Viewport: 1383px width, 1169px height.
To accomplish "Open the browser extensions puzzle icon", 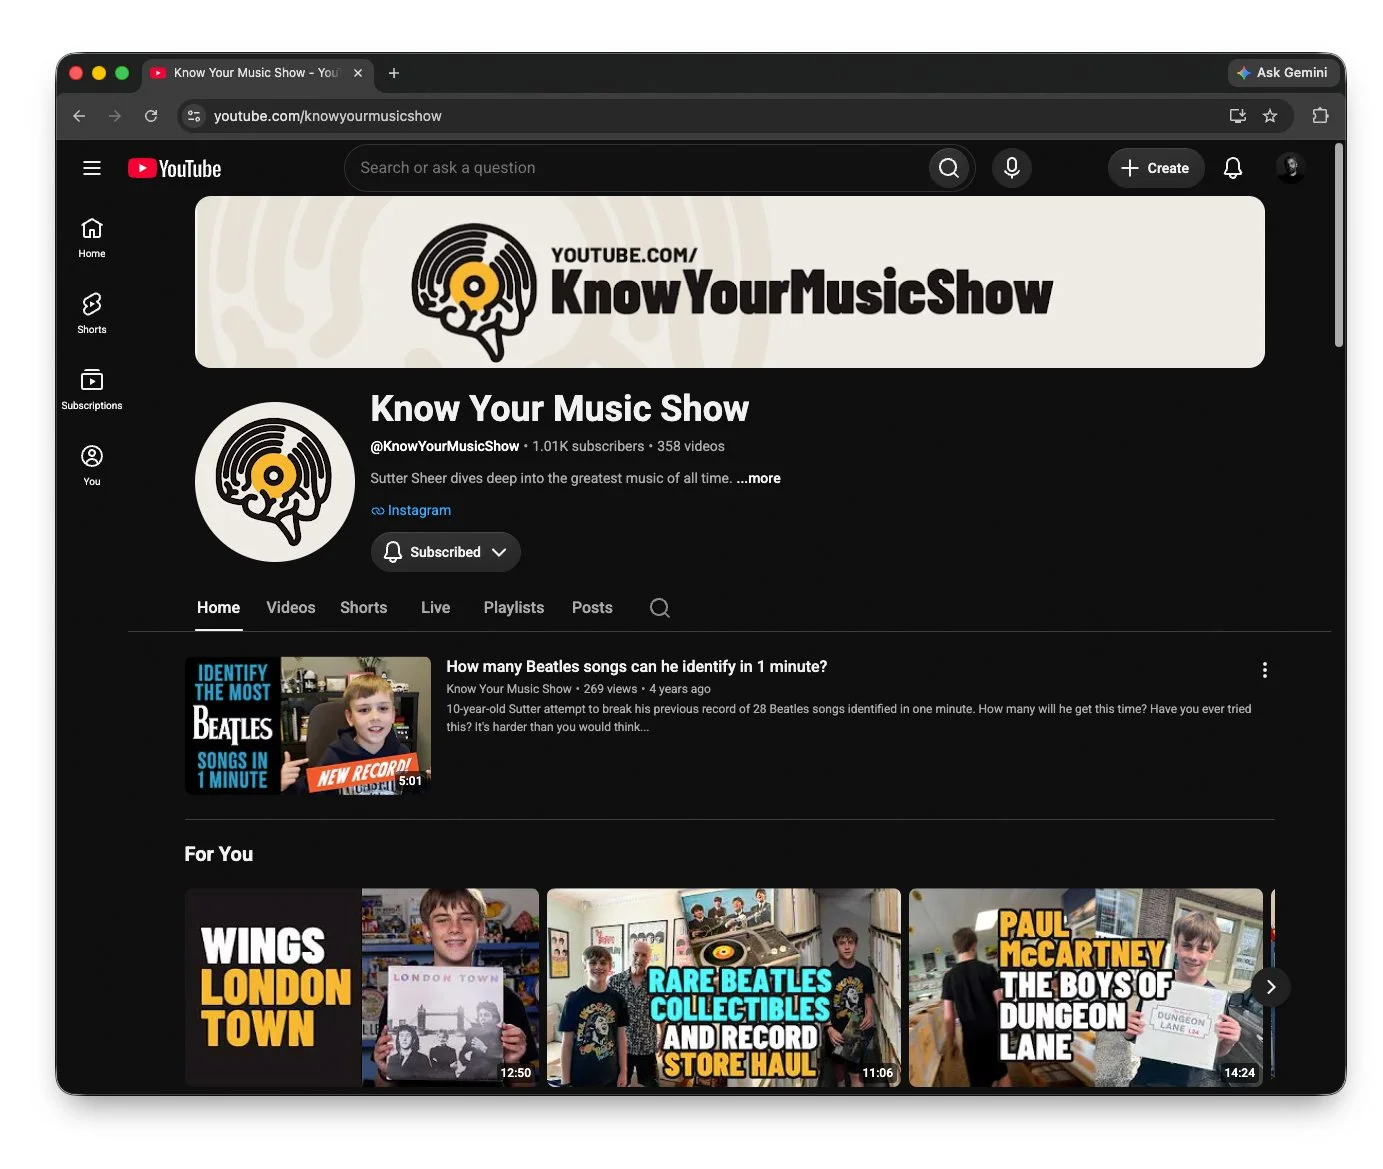I will pyautogui.click(x=1320, y=116).
